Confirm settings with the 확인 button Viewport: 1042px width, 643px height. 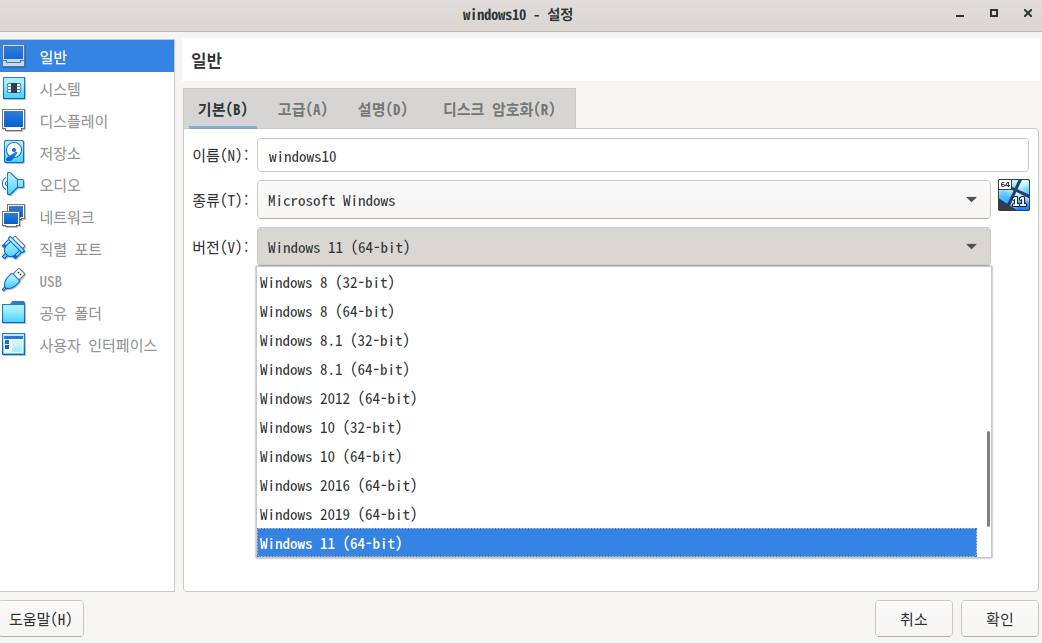pyautogui.click(x=999, y=619)
